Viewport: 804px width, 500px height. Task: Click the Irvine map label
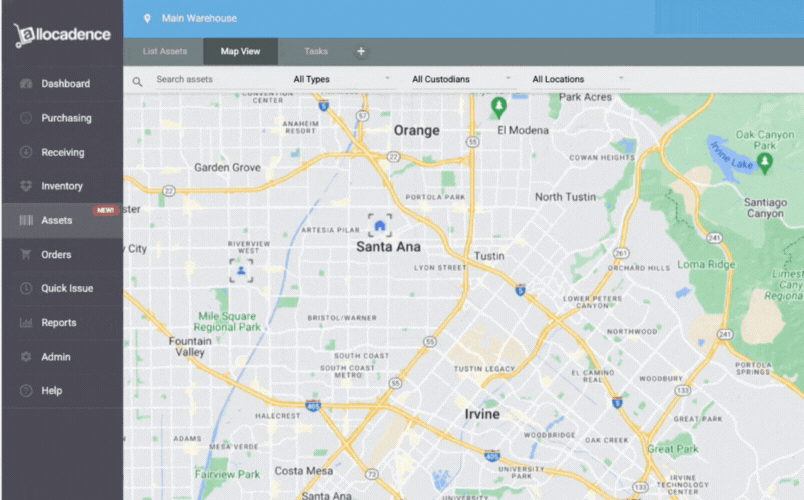(482, 414)
